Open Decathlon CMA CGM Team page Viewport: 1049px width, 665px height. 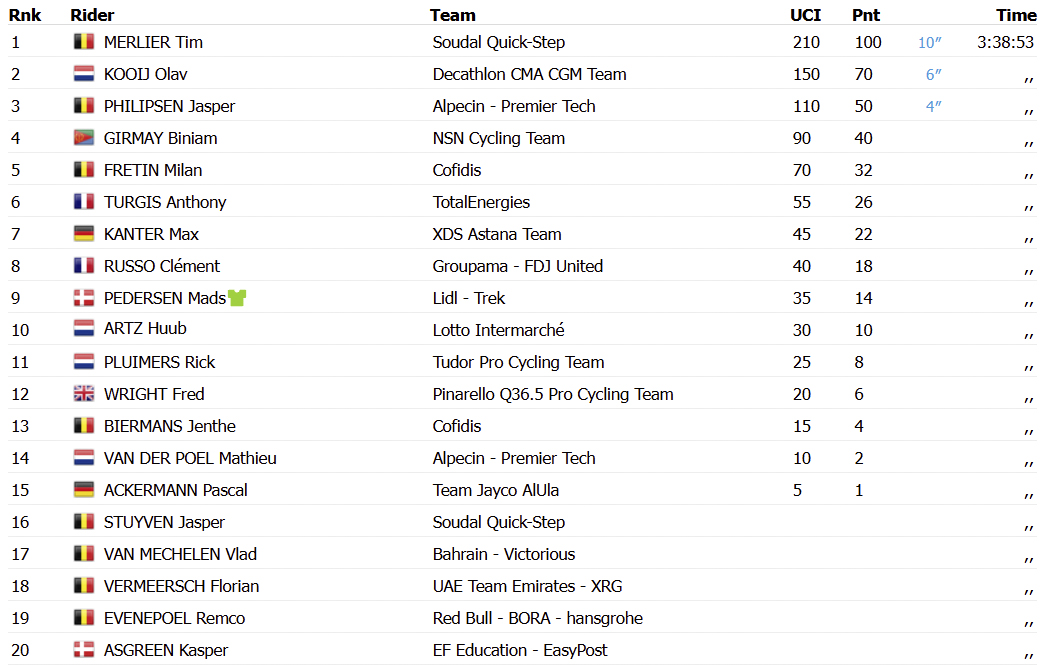tap(529, 74)
